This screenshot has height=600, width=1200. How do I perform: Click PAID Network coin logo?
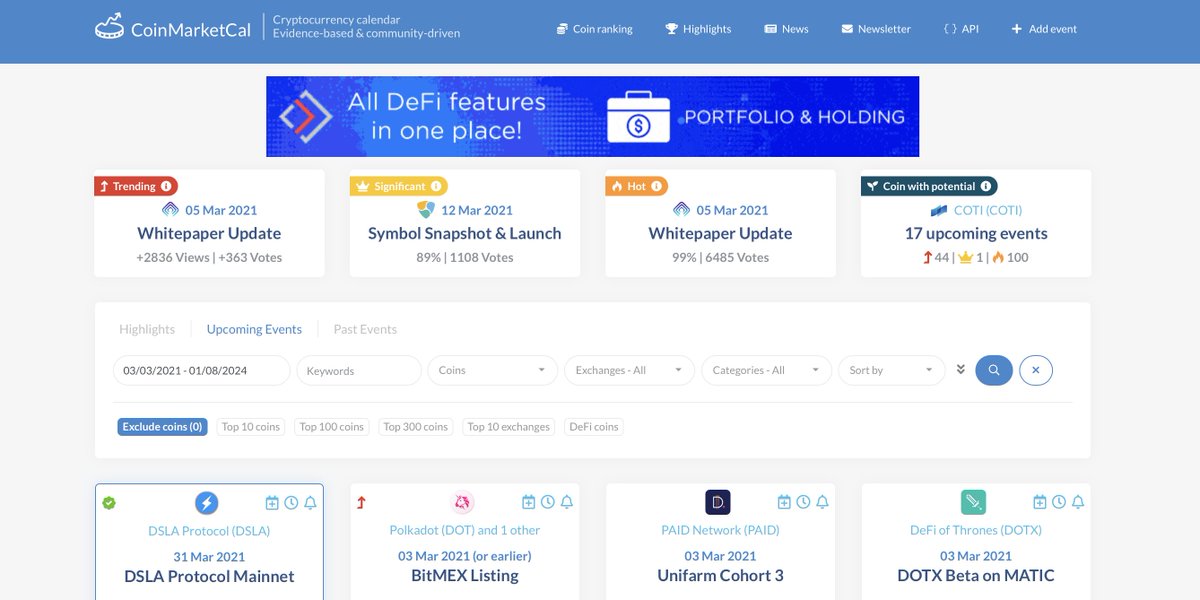point(718,502)
